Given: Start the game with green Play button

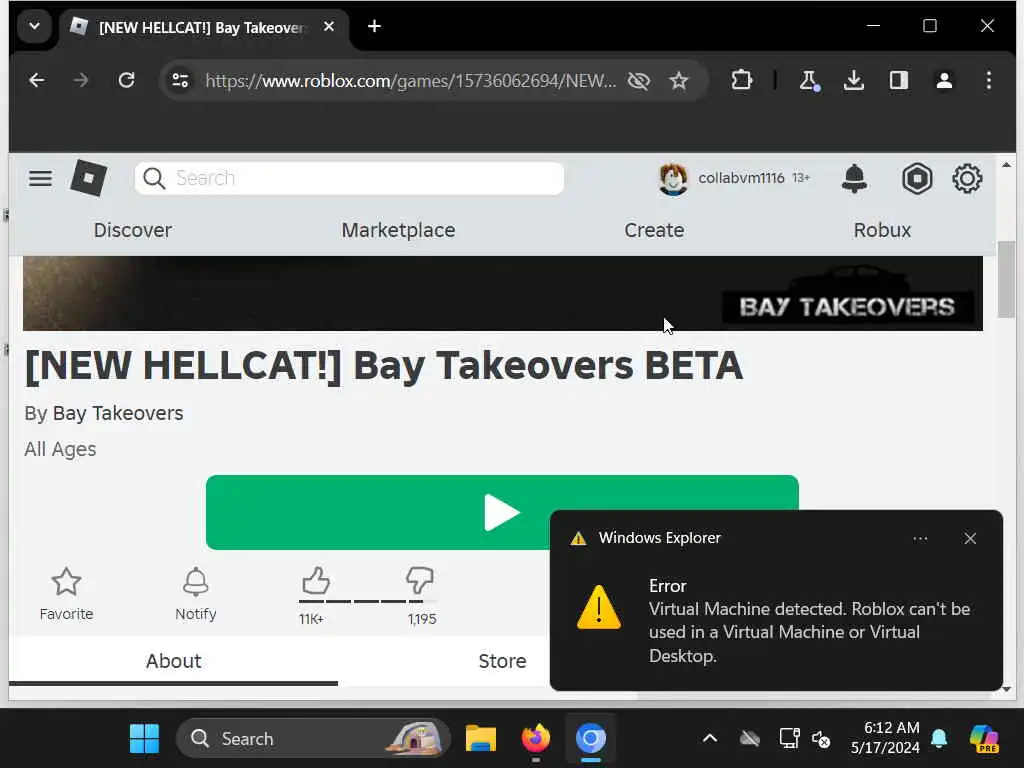Looking at the screenshot, I should 502,512.
